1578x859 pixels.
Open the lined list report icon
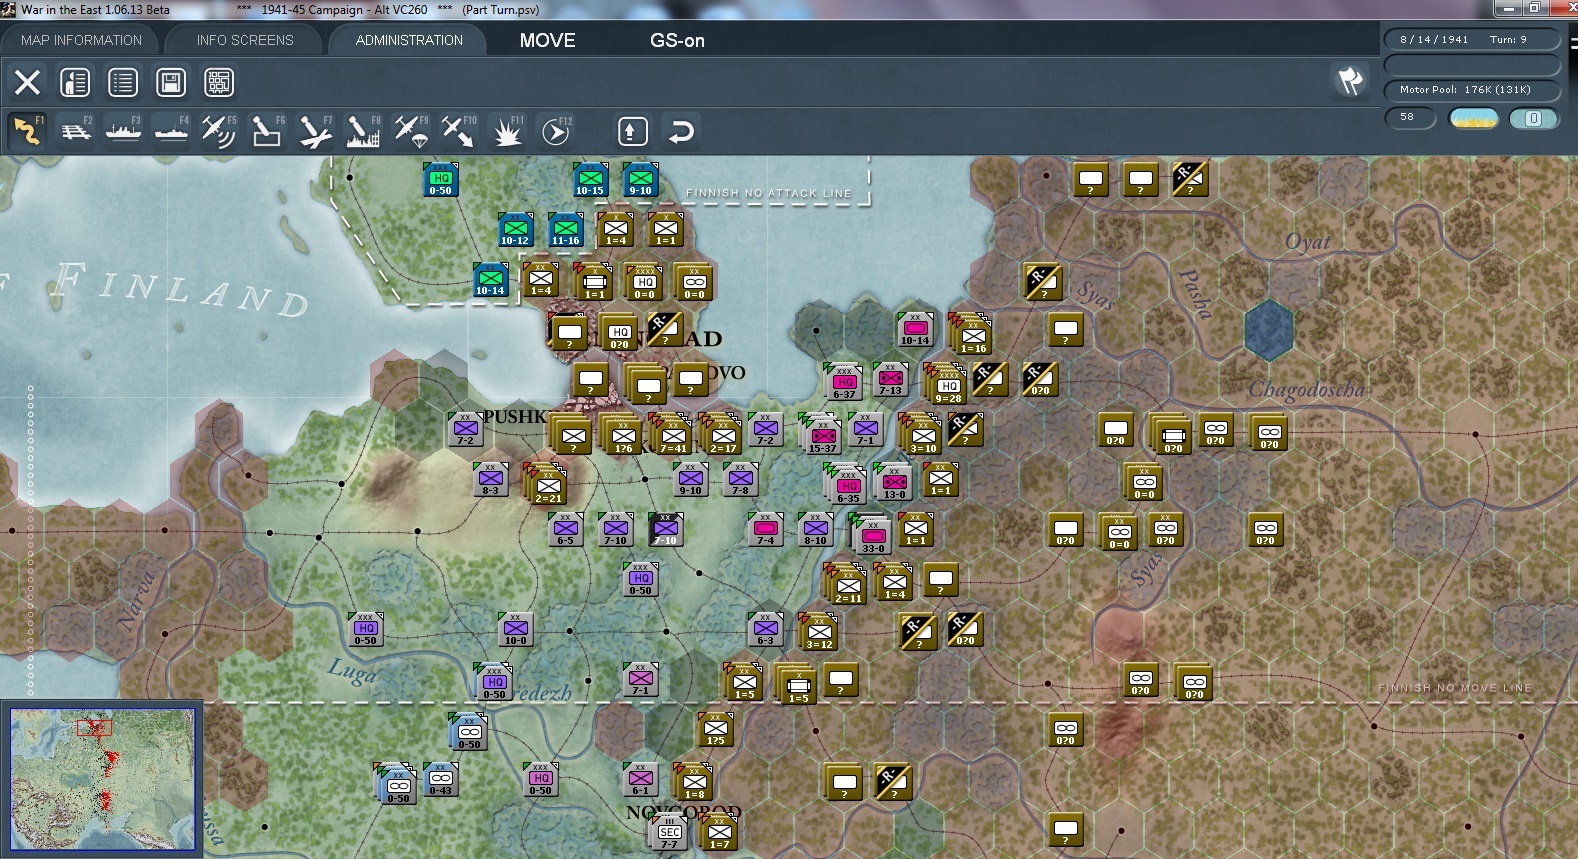[123, 82]
